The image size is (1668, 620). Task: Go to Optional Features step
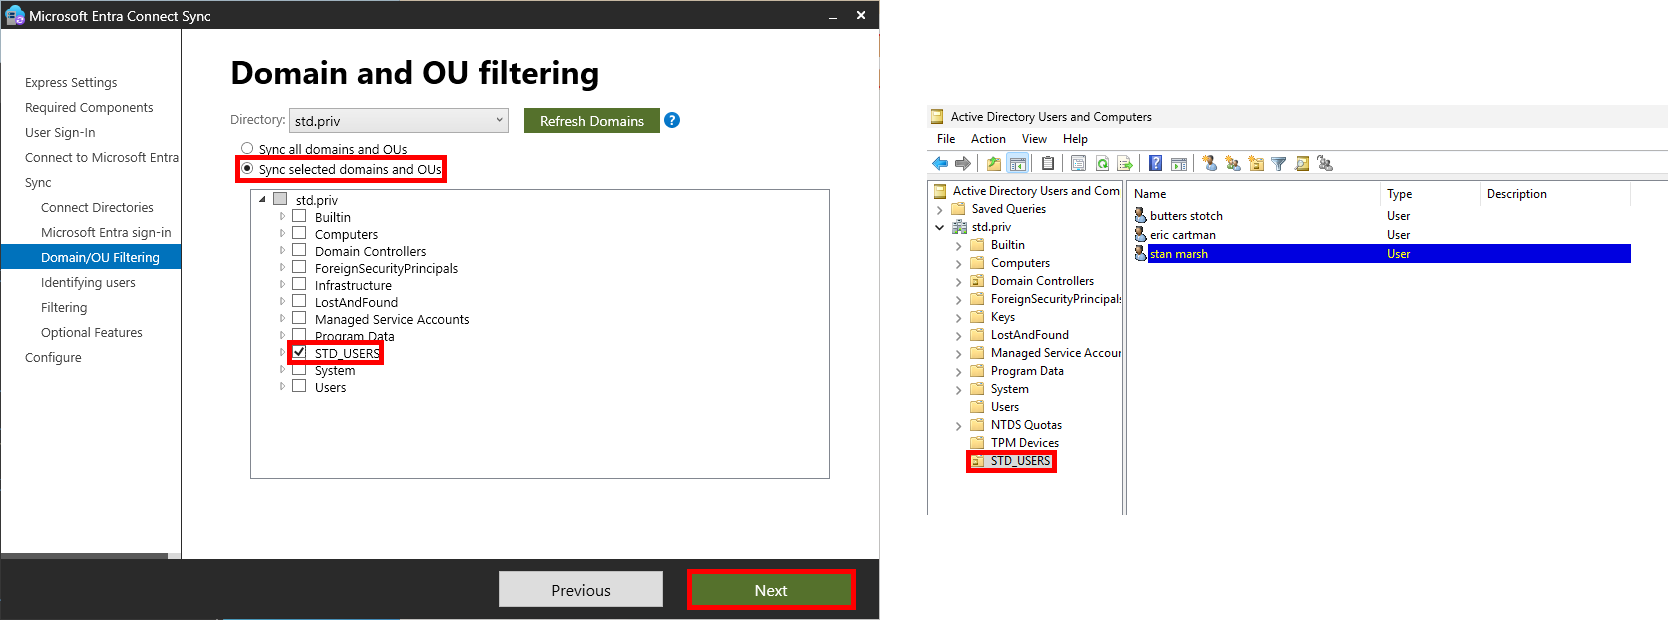click(92, 332)
